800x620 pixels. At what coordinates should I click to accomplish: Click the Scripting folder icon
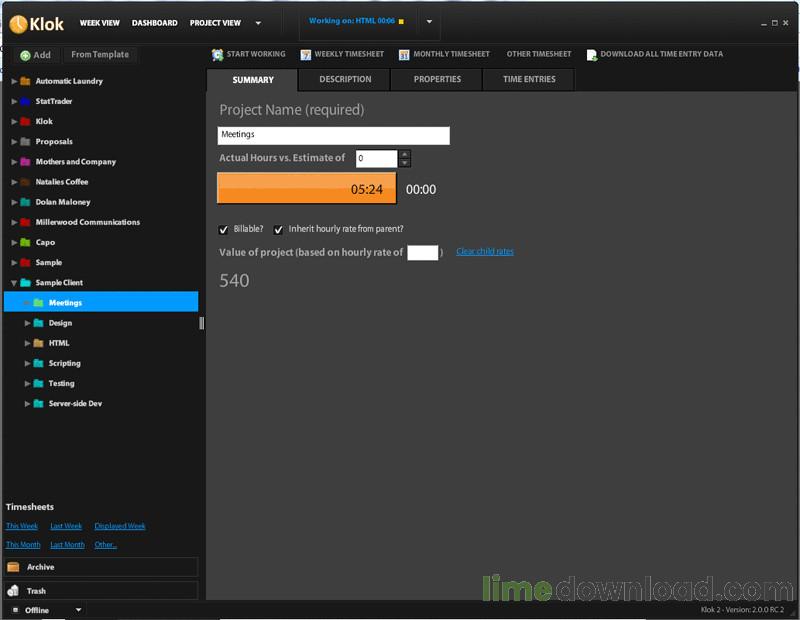(x=38, y=363)
